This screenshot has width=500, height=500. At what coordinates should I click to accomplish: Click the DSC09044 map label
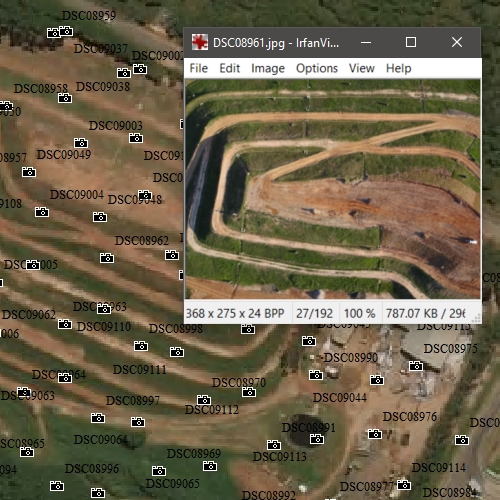(x=340, y=397)
